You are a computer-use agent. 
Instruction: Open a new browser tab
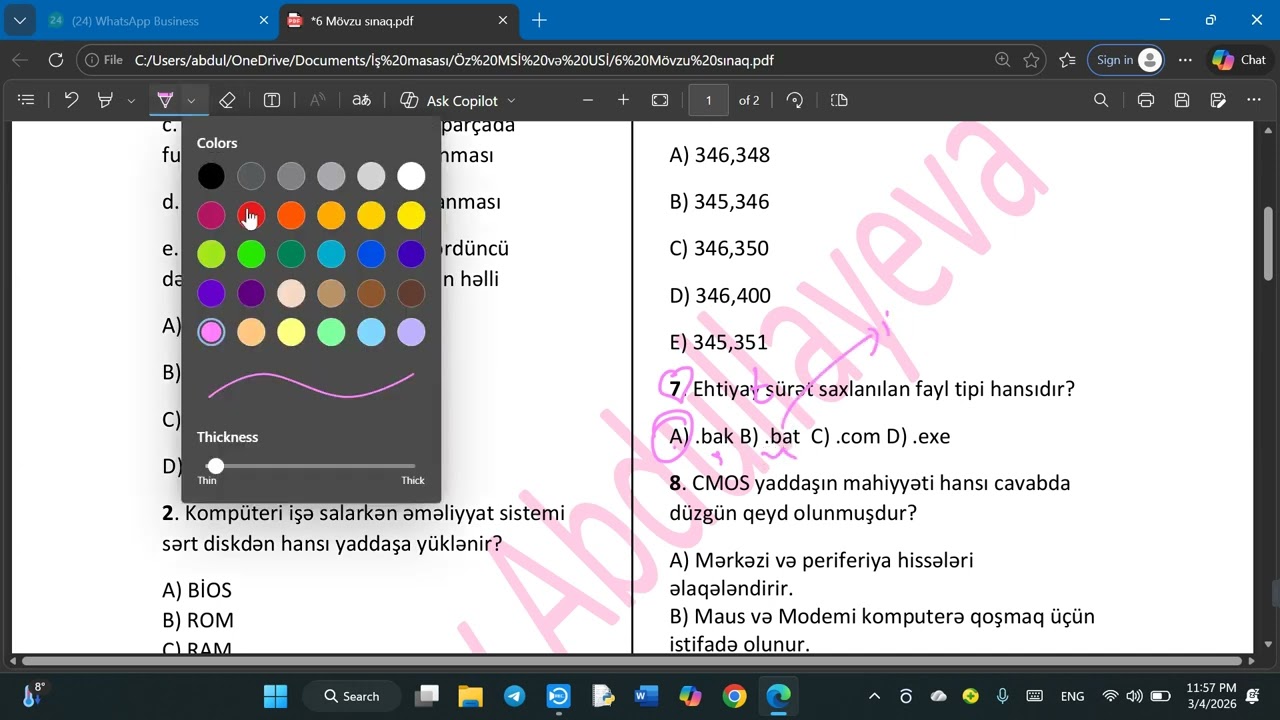[x=539, y=21]
